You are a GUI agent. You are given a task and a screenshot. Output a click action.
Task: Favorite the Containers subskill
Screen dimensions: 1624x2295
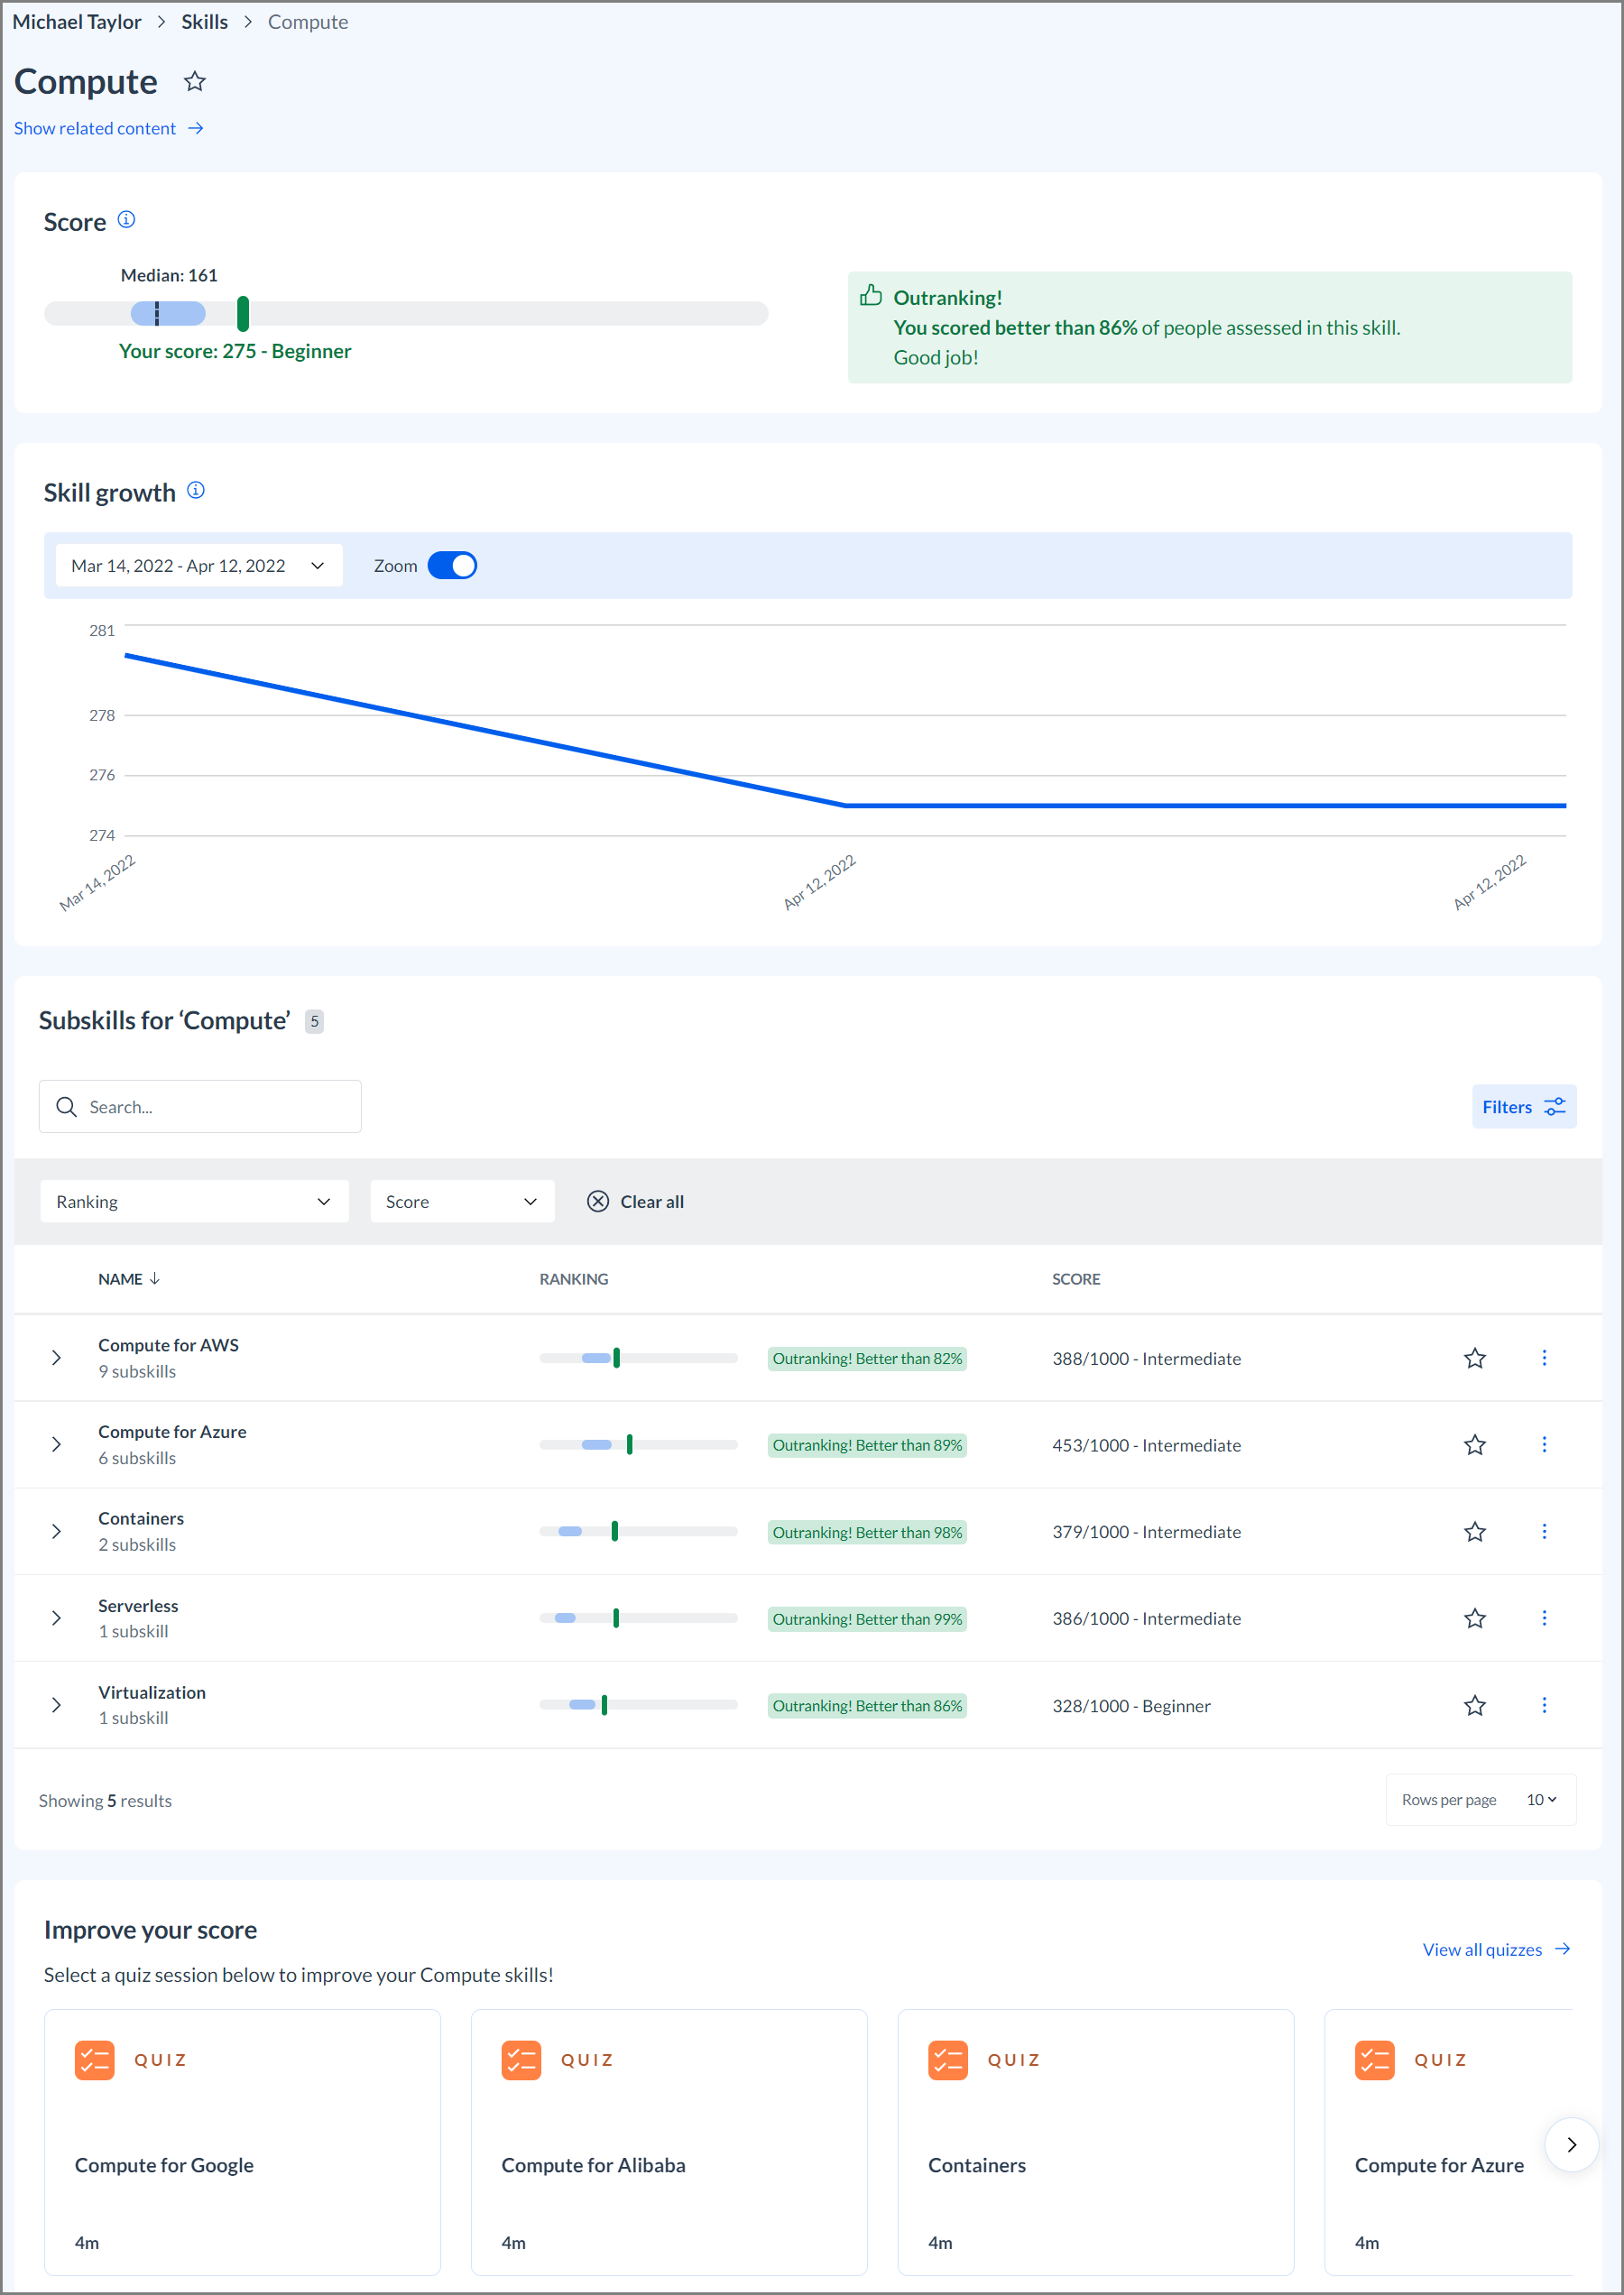(1474, 1531)
